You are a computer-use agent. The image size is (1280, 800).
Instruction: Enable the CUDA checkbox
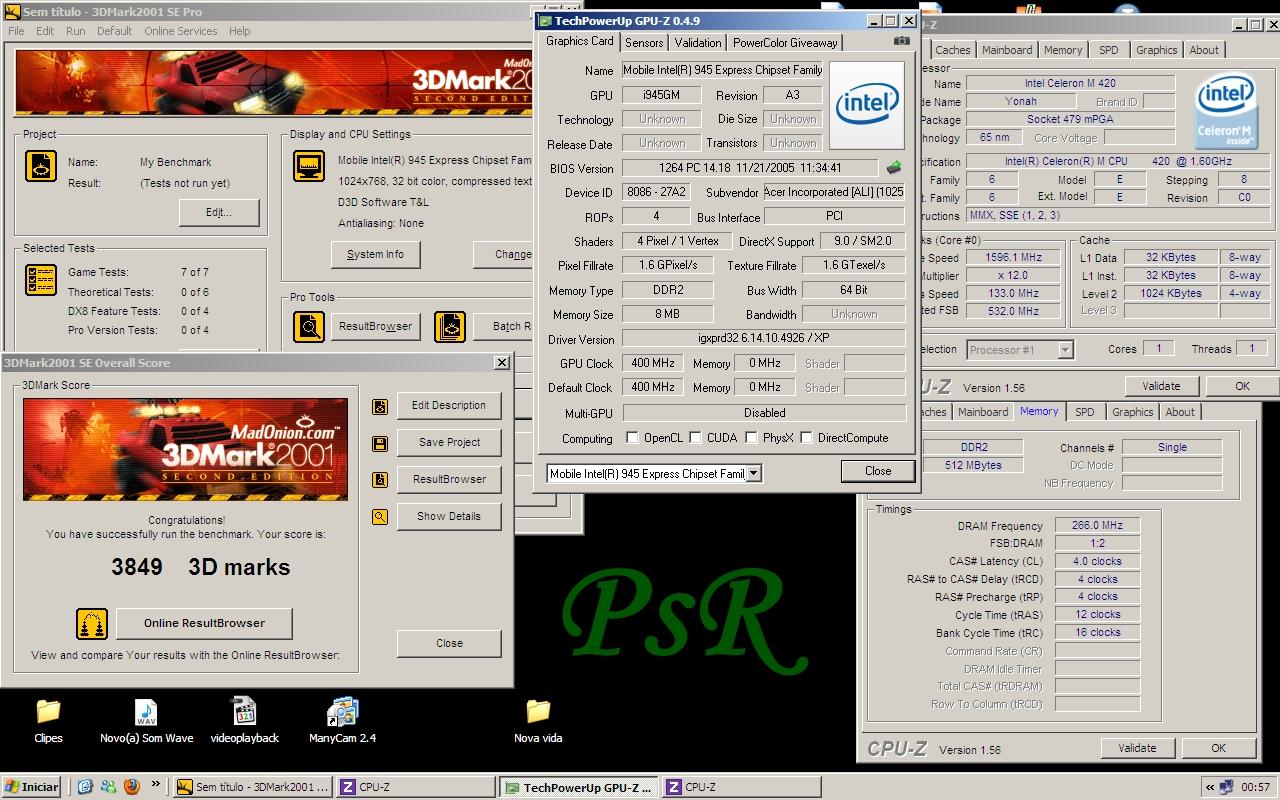coord(695,438)
